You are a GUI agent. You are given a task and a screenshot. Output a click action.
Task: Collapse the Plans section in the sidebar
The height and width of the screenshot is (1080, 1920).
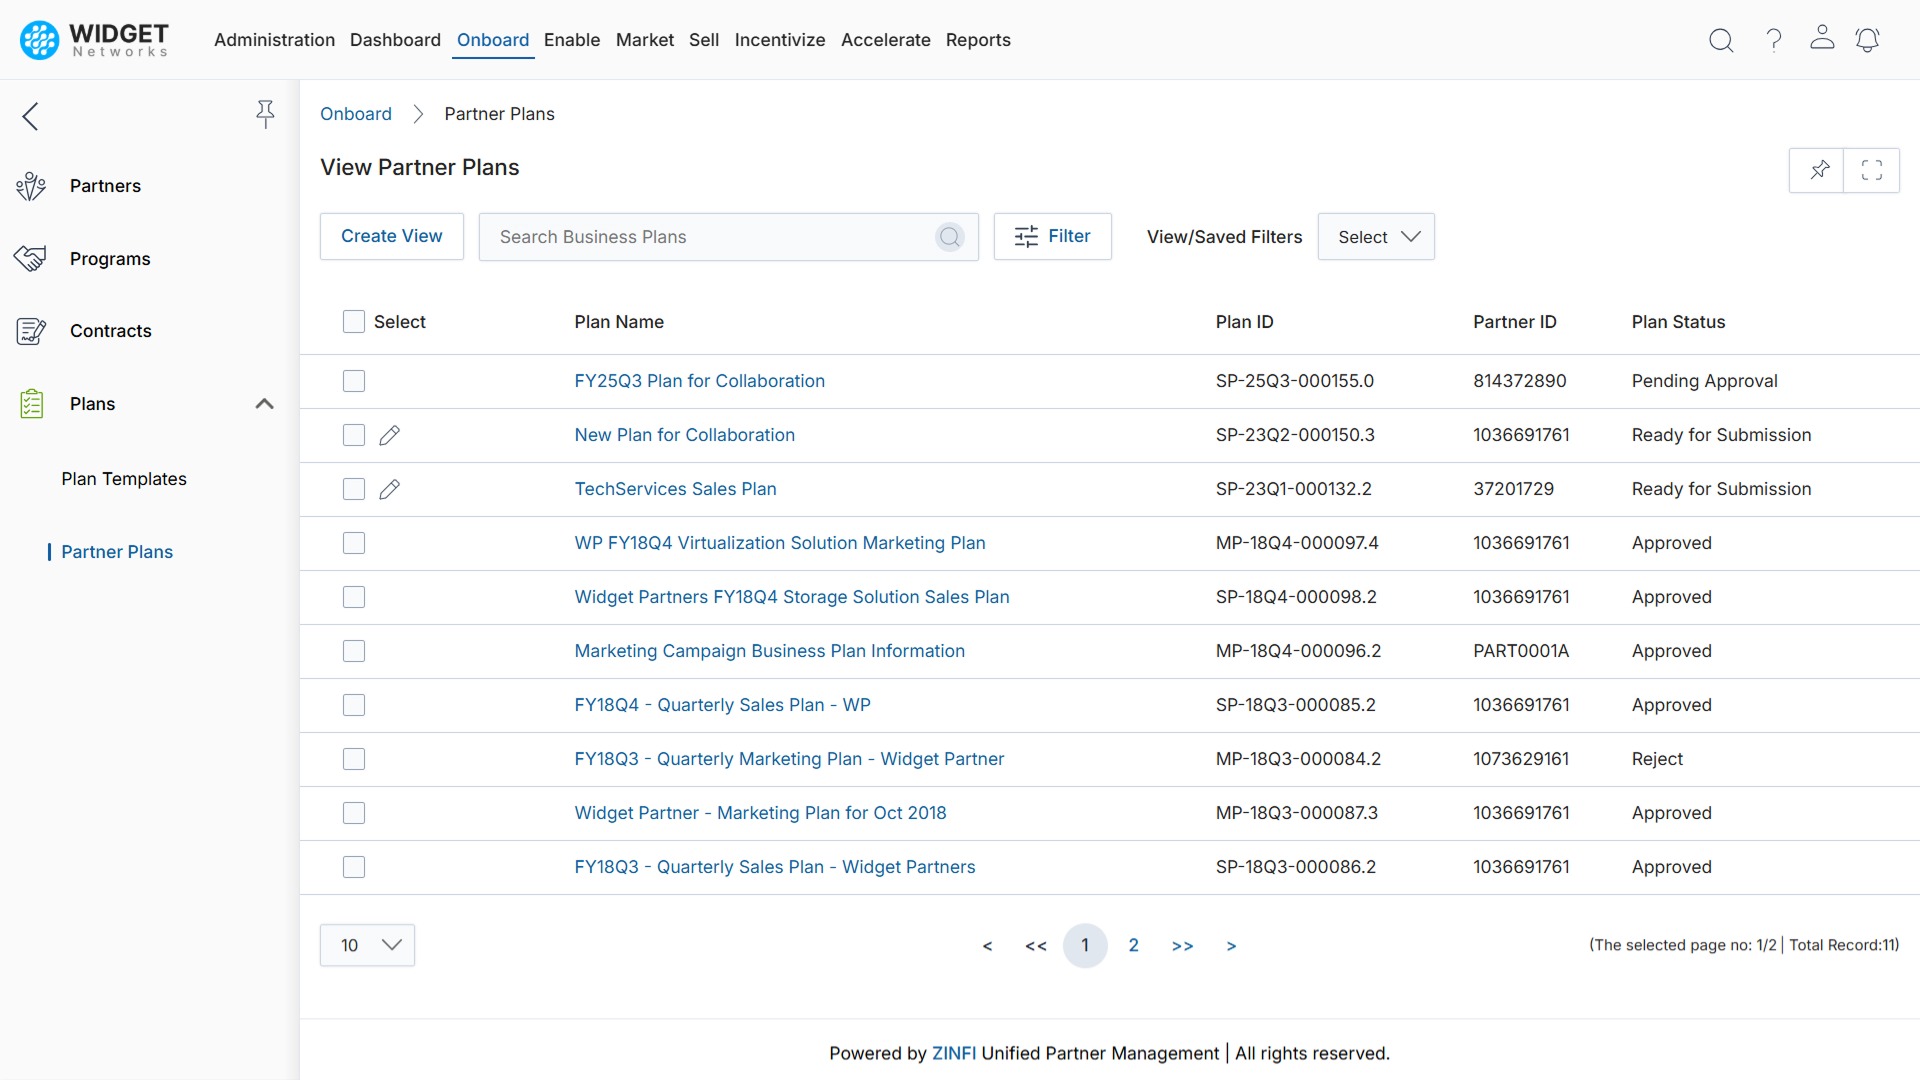coord(264,404)
